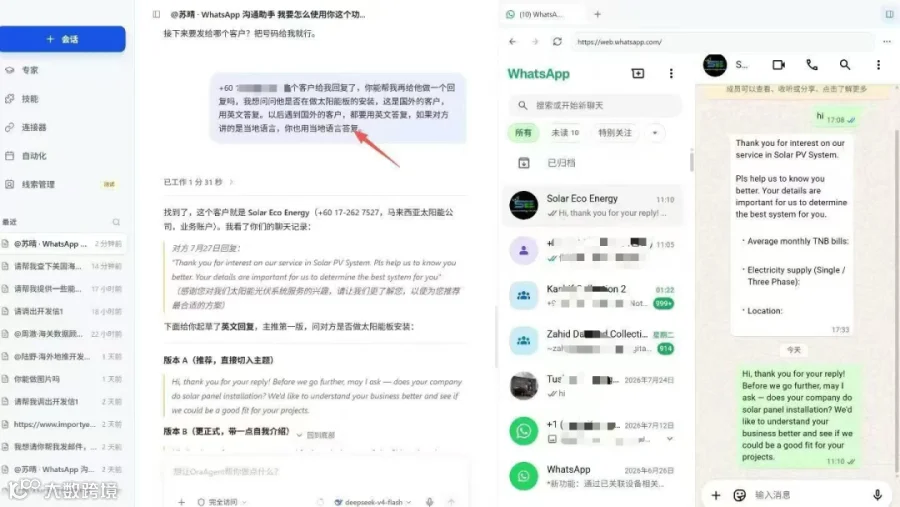900x507 pixels.
Task: Open recent chat 我想请你帮我发邮件
Action: click(62, 447)
